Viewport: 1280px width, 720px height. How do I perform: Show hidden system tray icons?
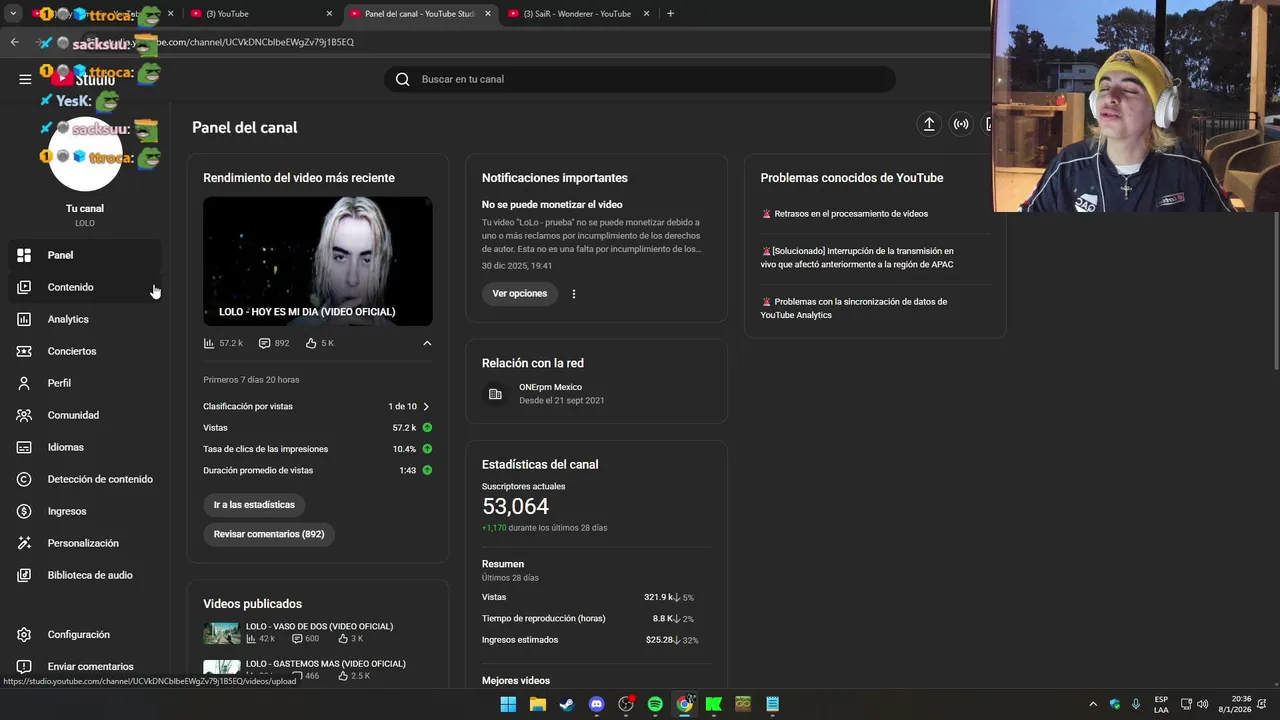click(1093, 704)
